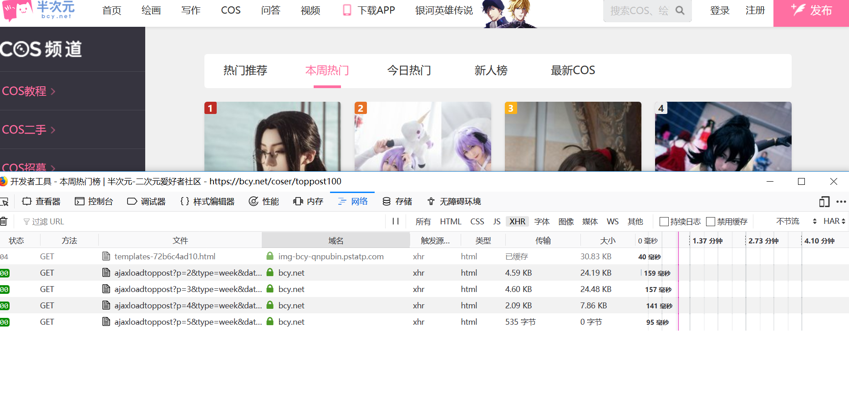
Task: Expand the COS二手 sidebar item
Action: pos(29,129)
